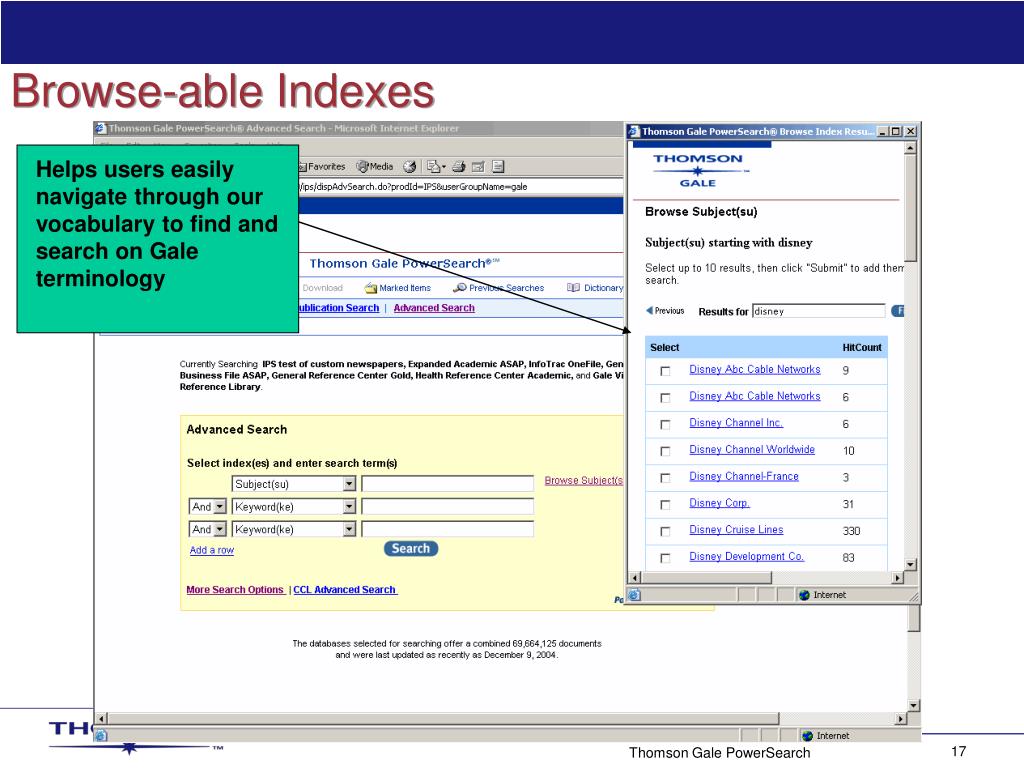The width and height of the screenshot is (1024, 768).
Task: Click main window horizontal scrollbar right arrow
Action: tap(901, 719)
